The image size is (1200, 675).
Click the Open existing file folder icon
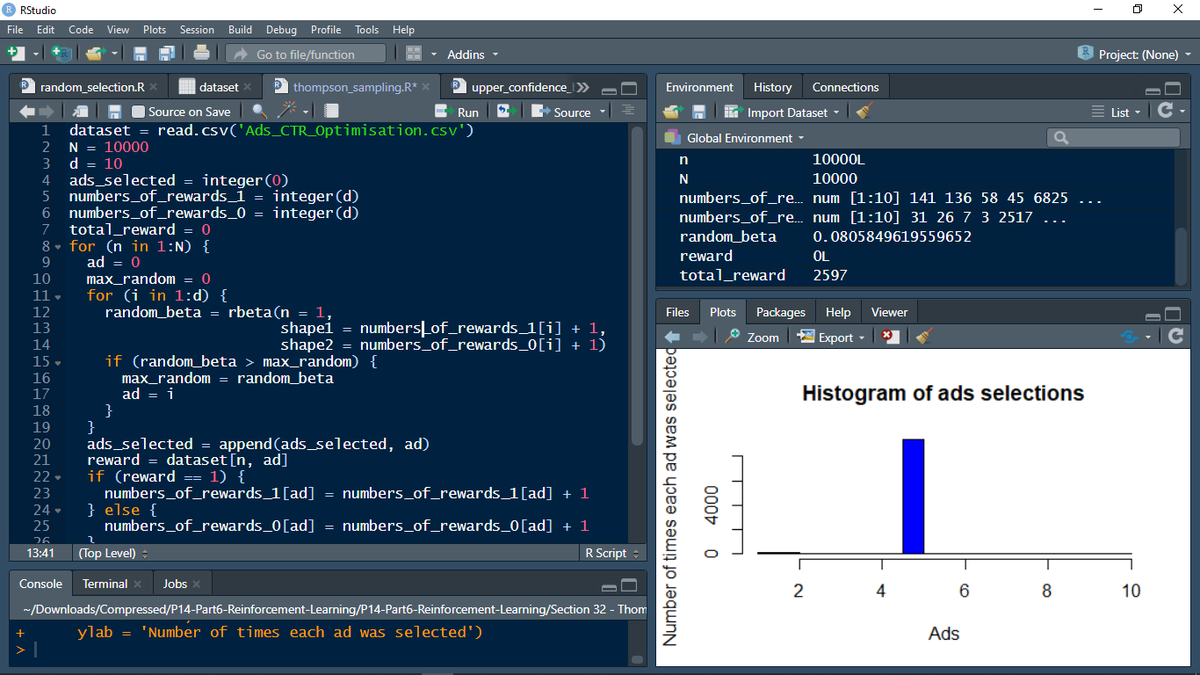tap(95, 54)
